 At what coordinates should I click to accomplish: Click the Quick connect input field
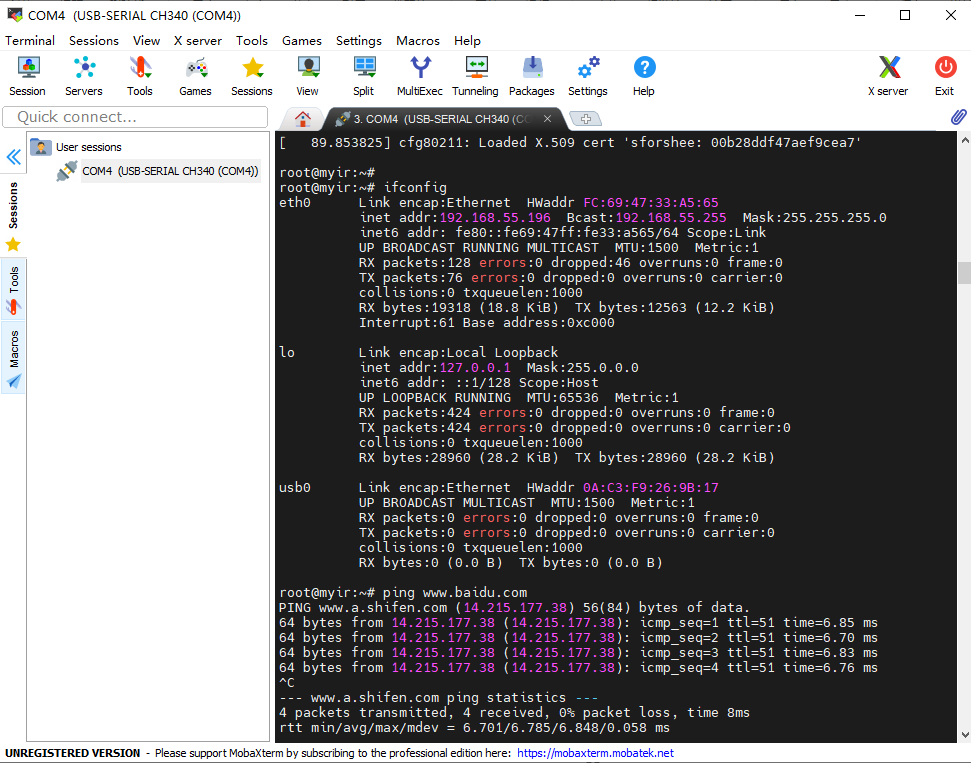135,117
